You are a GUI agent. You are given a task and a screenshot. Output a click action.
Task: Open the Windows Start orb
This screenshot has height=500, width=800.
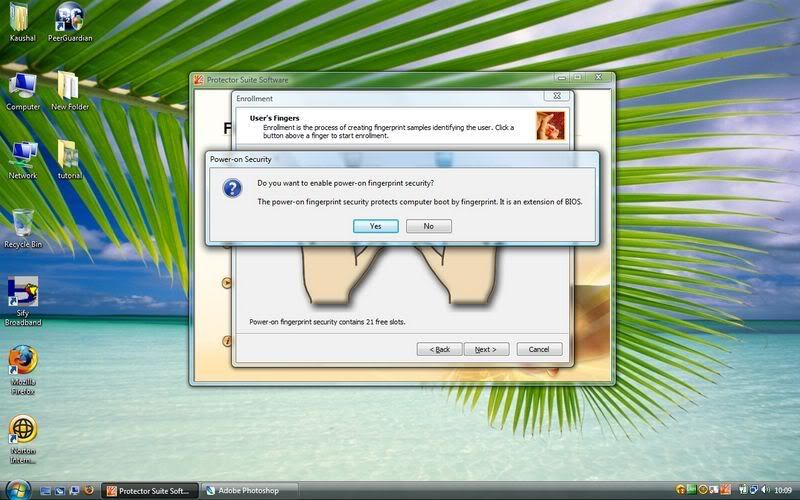tap(18, 491)
